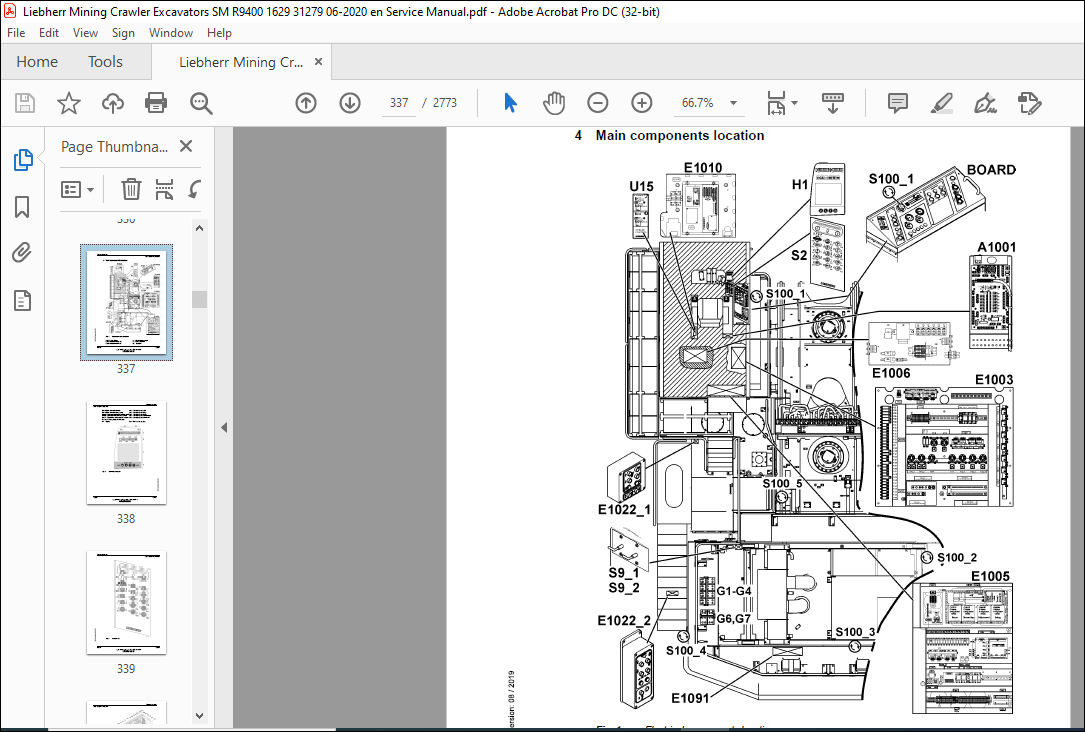The width and height of the screenshot is (1085, 732).
Task: Go to the next page arrow
Action: point(350,103)
